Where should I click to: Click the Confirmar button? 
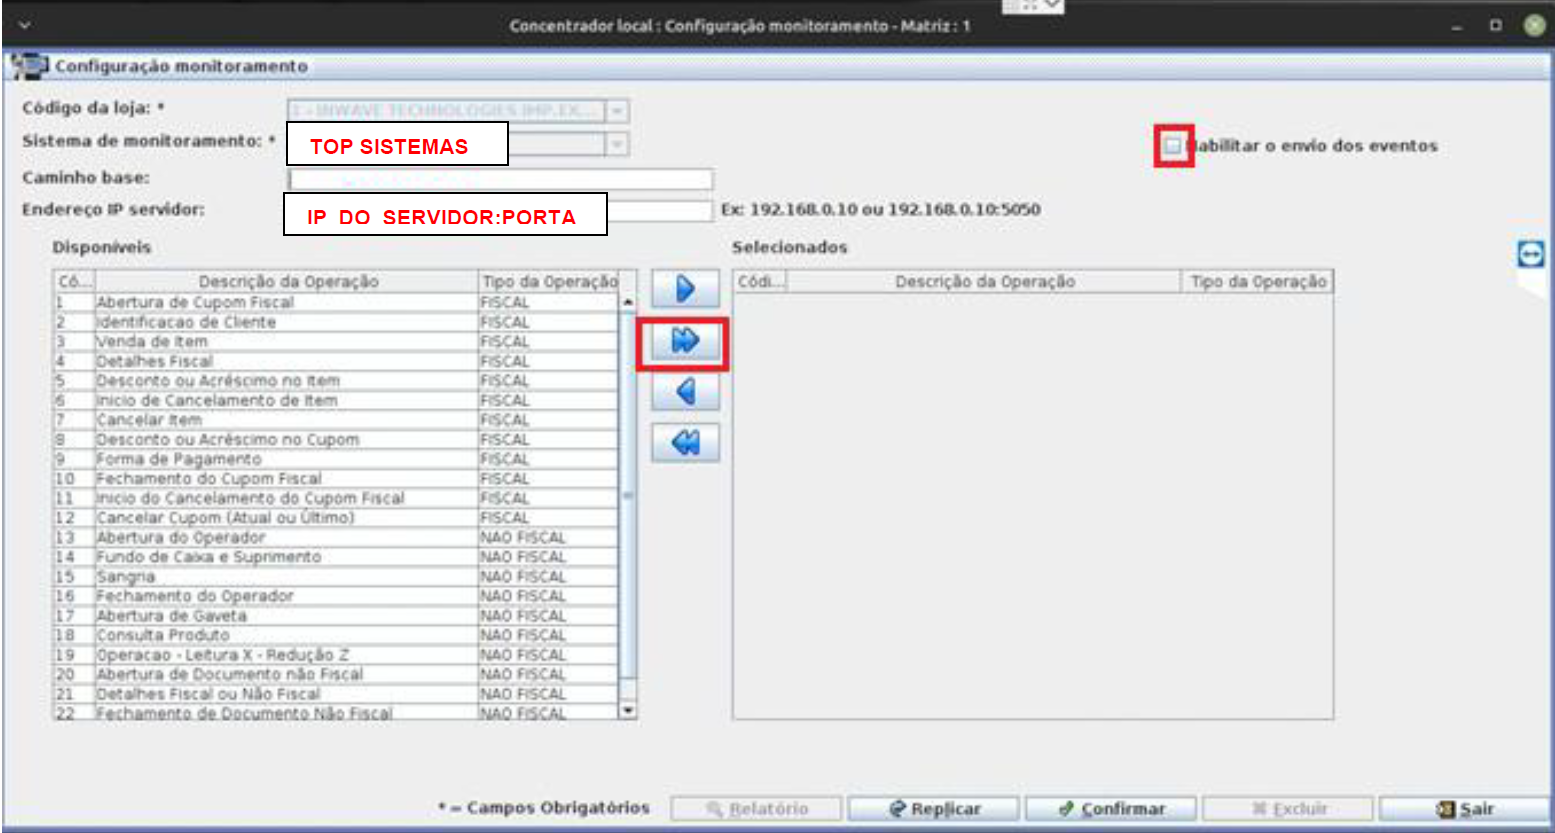[x=1112, y=809]
